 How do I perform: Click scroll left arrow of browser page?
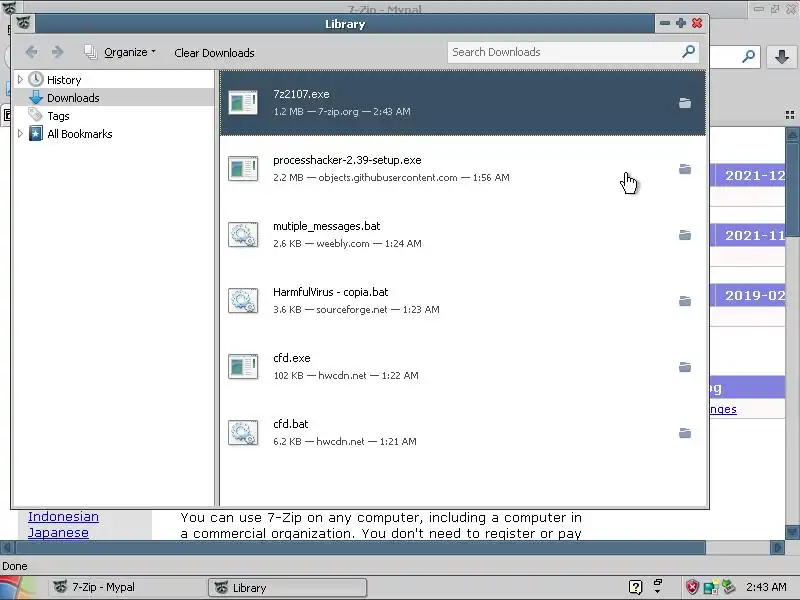(7, 548)
